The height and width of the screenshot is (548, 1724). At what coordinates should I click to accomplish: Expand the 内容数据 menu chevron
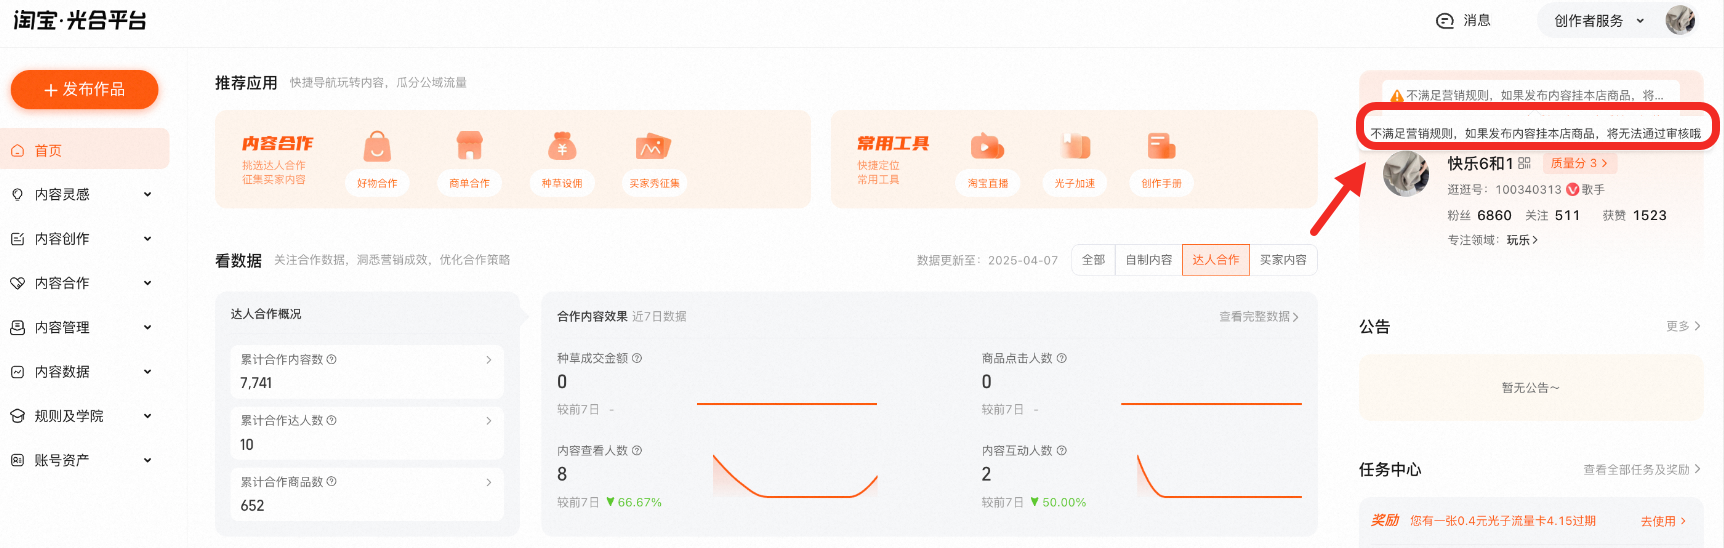(147, 372)
